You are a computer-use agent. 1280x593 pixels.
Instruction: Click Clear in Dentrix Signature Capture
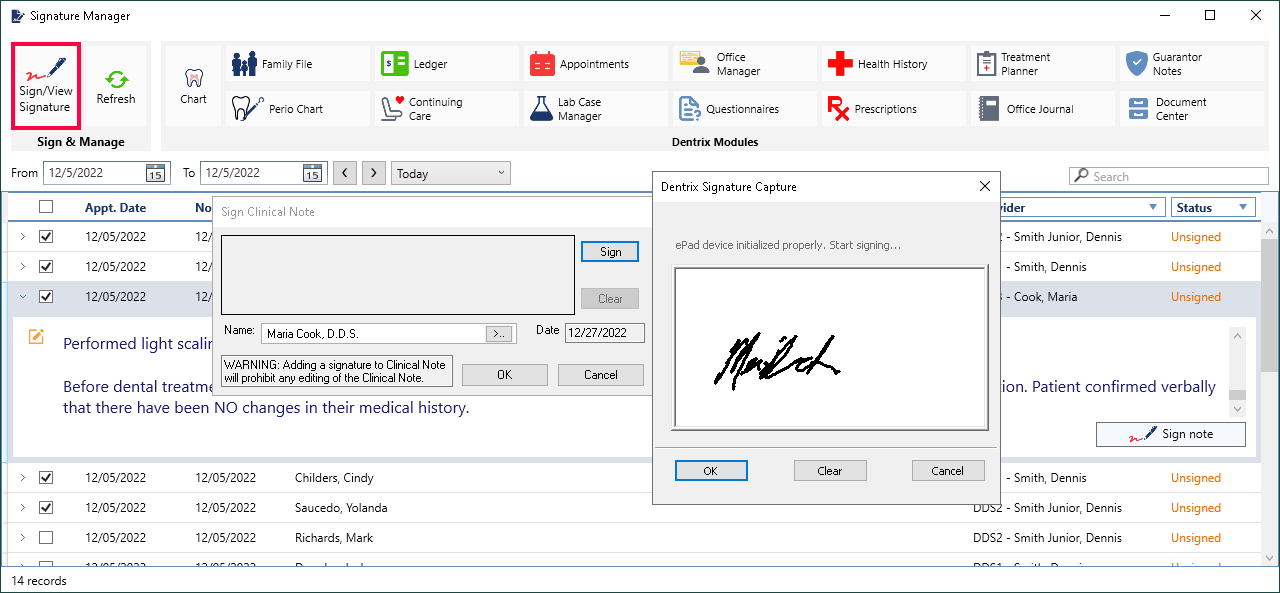[x=830, y=471]
